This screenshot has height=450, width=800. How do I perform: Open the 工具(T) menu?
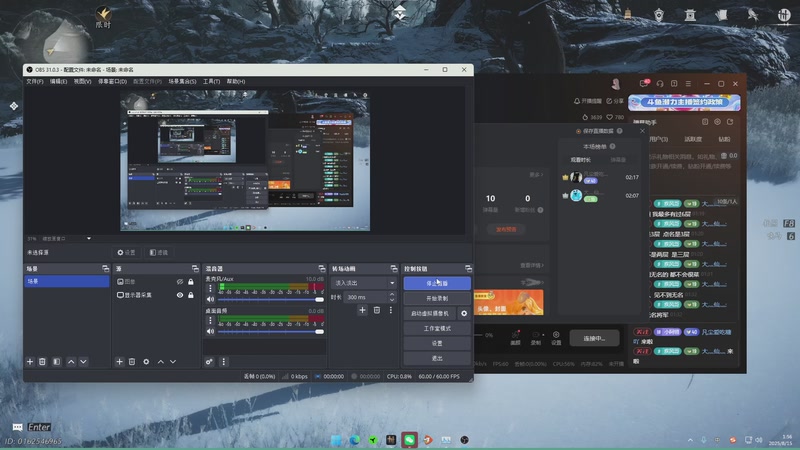pos(211,82)
